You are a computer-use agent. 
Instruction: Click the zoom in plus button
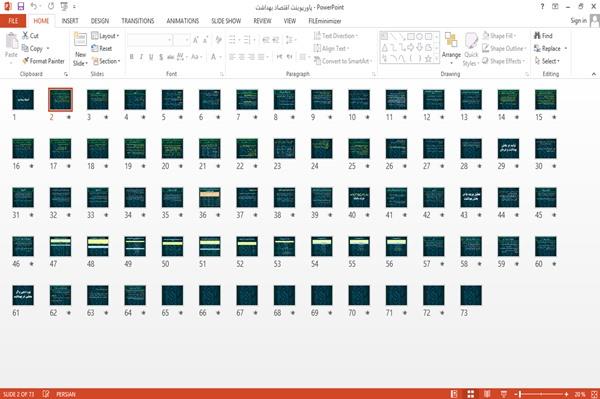click(x=566, y=394)
